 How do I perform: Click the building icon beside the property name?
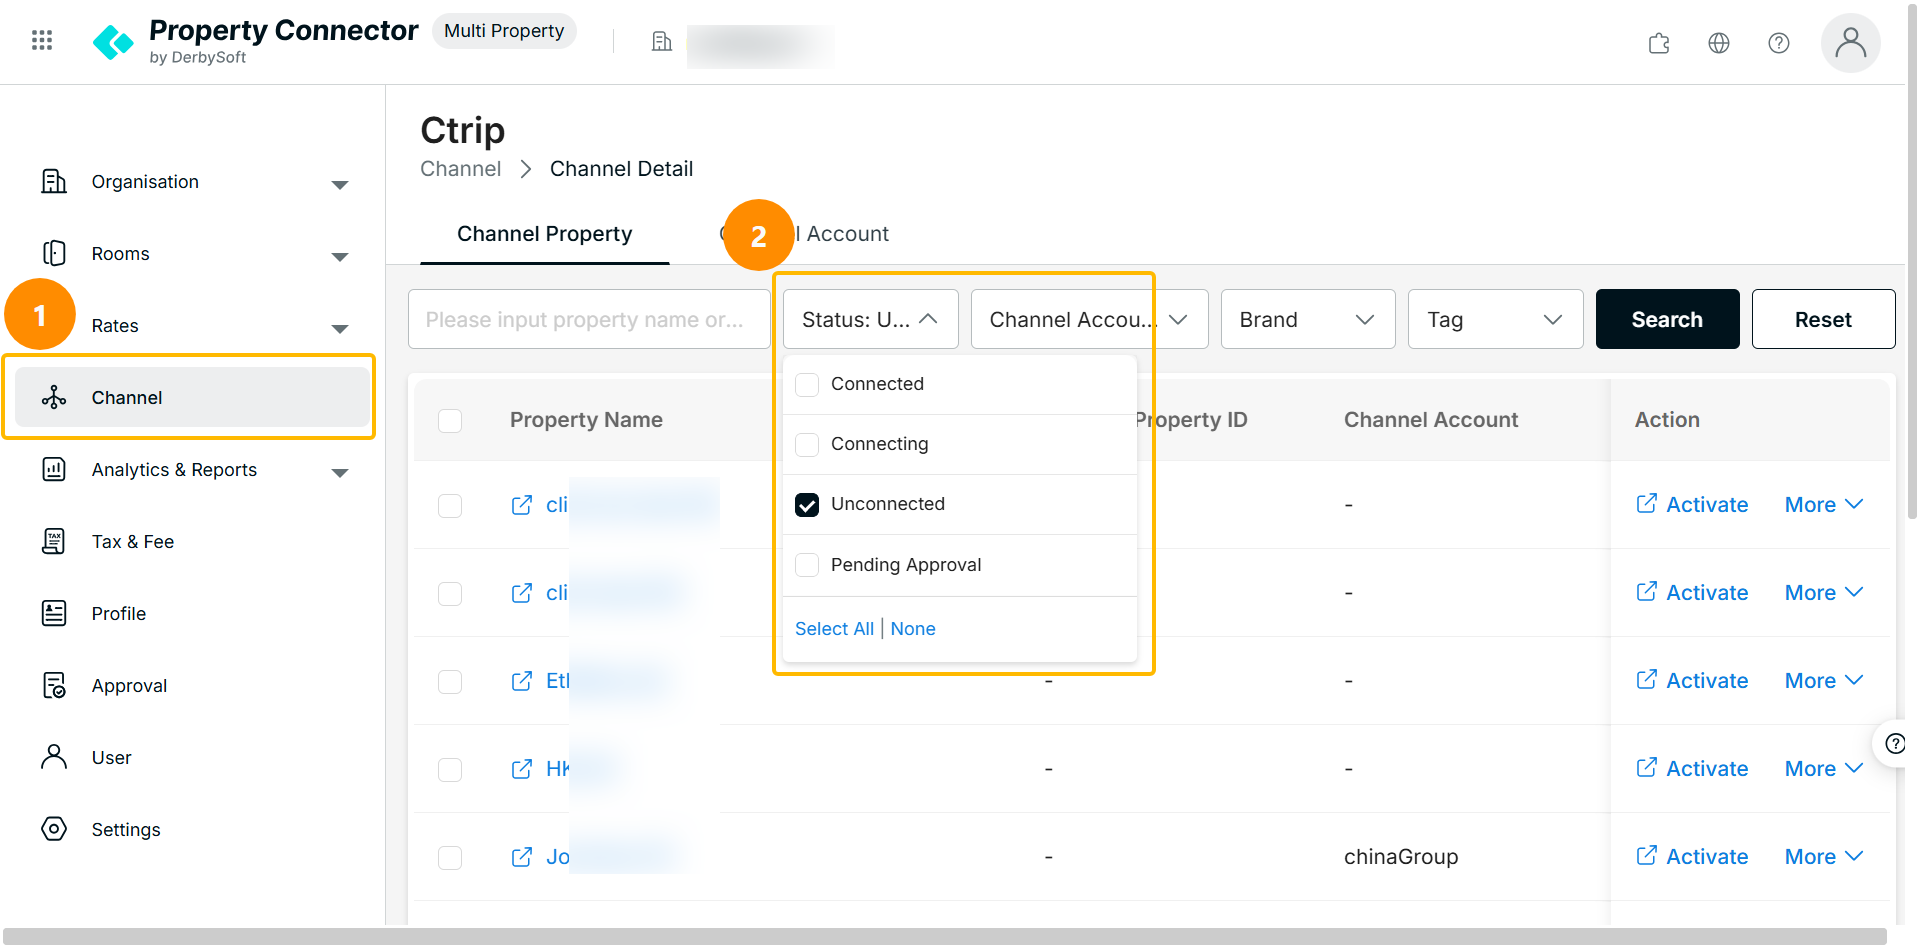click(662, 41)
